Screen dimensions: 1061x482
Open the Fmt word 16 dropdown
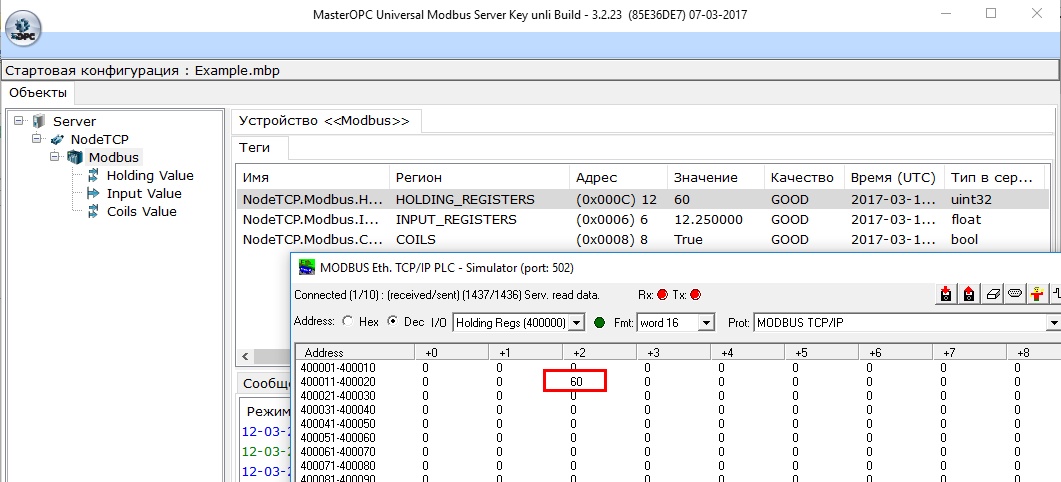coord(706,323)
